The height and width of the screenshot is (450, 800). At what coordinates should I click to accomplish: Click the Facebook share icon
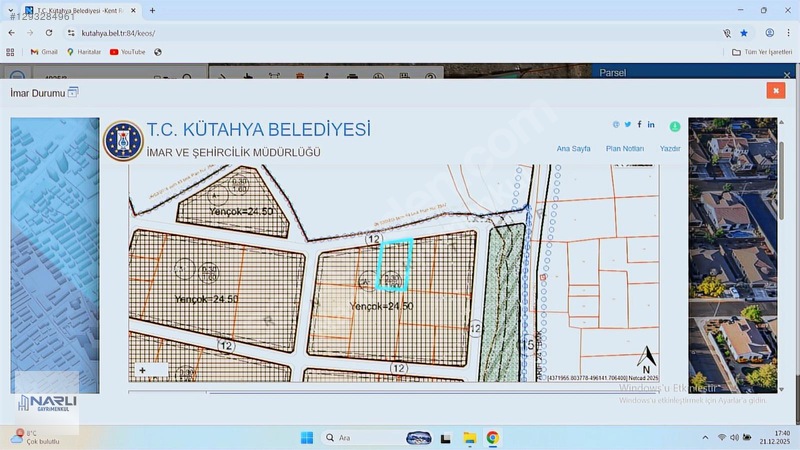[x=639, y=124]
